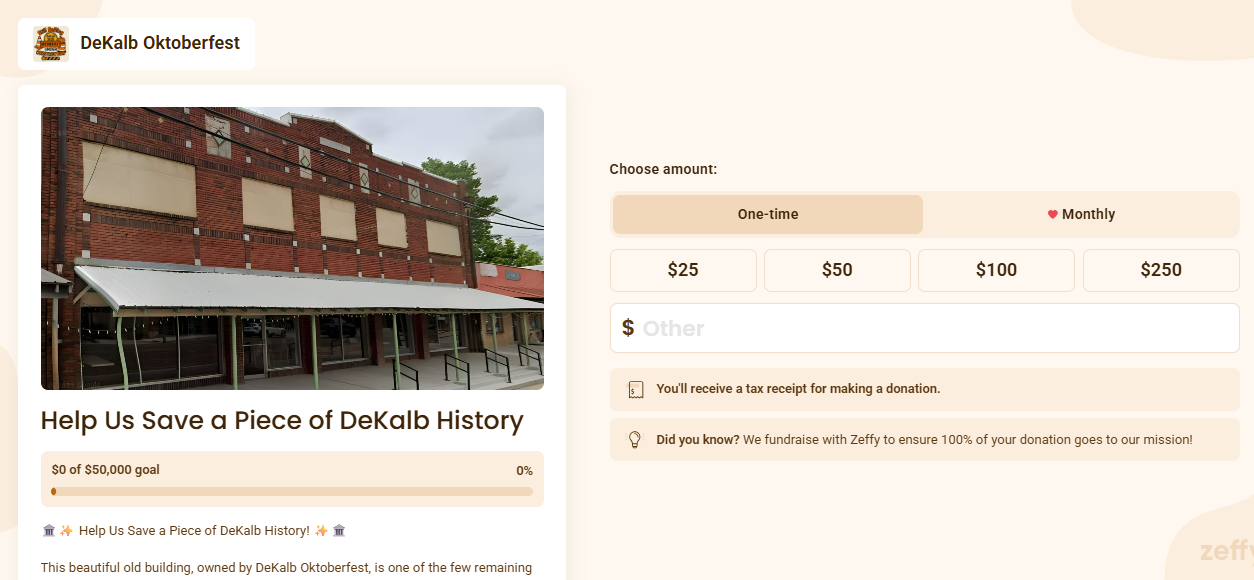
Task: Click the first bank building emoji in description
Action: coord(49,531)
